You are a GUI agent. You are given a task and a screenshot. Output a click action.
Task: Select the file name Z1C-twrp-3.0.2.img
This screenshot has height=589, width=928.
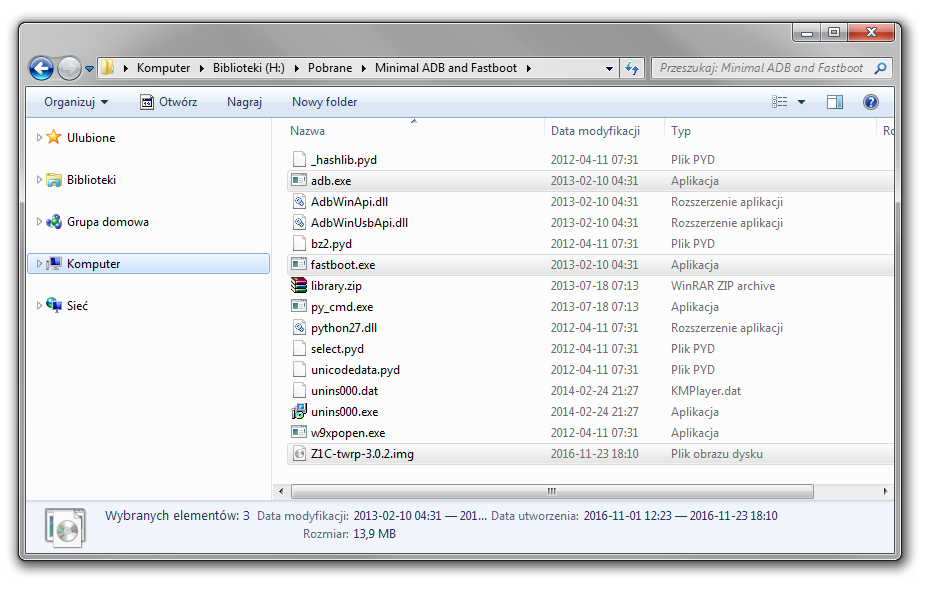(x=362, y=454)
